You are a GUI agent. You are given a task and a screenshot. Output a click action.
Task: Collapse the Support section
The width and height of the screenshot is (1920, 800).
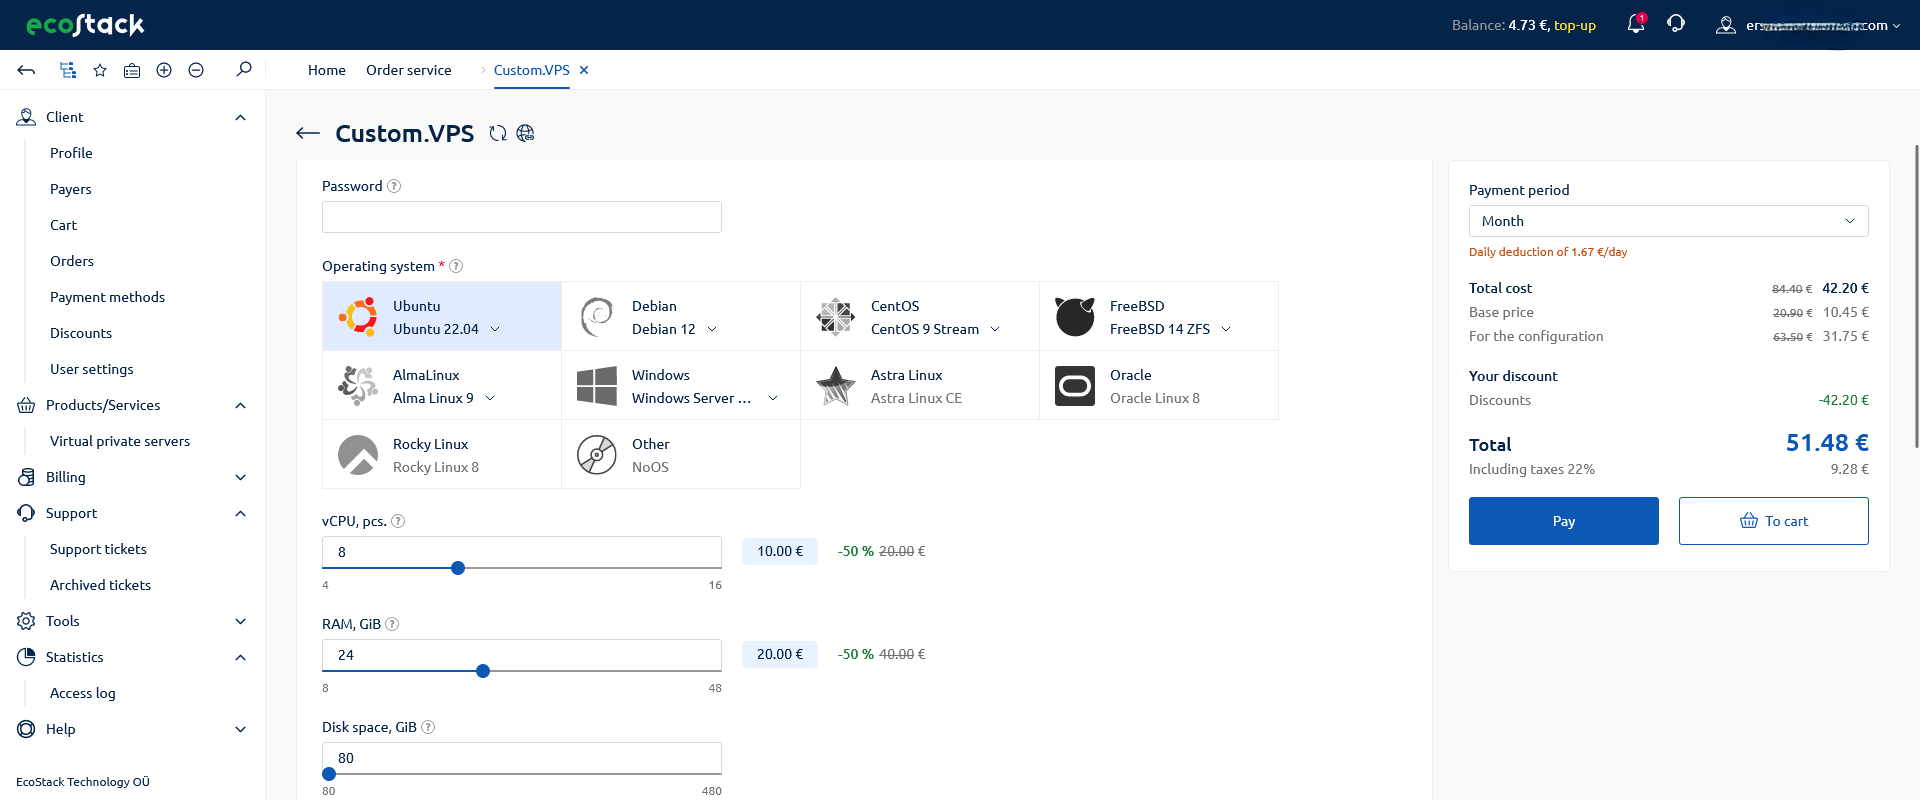(x=240, y=513)
